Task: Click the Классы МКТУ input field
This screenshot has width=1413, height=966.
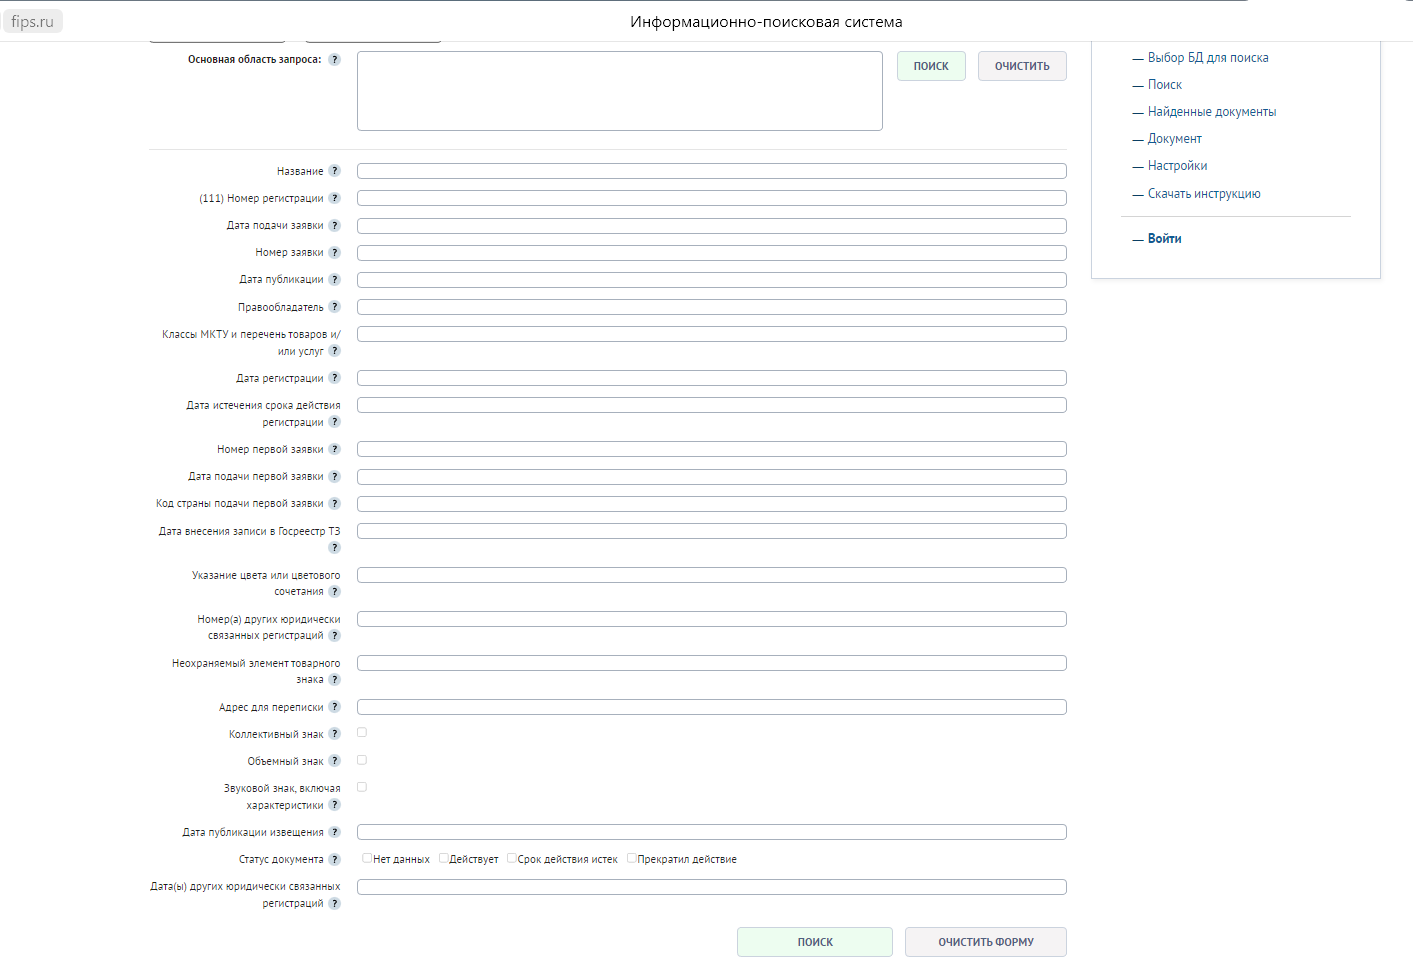Action: pyautogui.click(x=712, y=334)
